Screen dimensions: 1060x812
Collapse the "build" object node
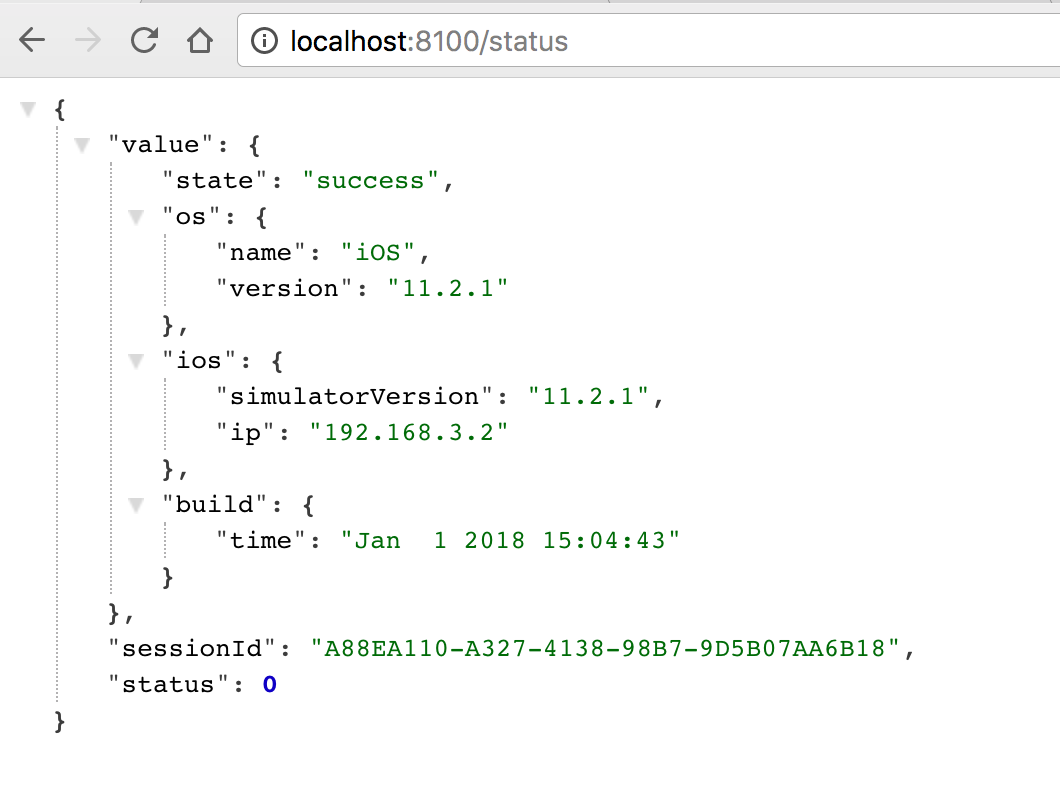(136, 505)
